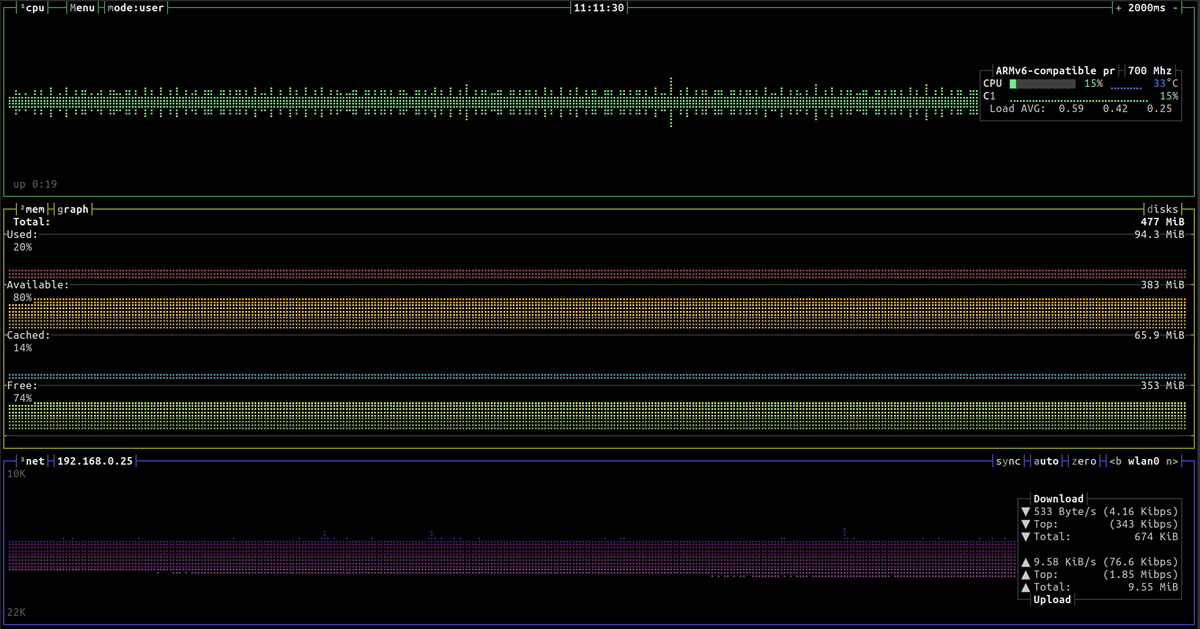Click the CPU usage meter bar

tap(1043, 84)
